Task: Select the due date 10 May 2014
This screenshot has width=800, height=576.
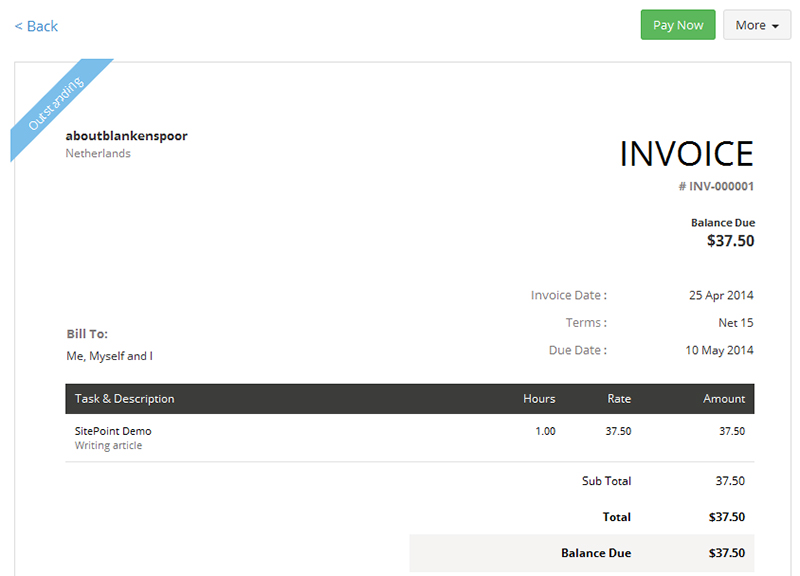Action: (719, 350)
